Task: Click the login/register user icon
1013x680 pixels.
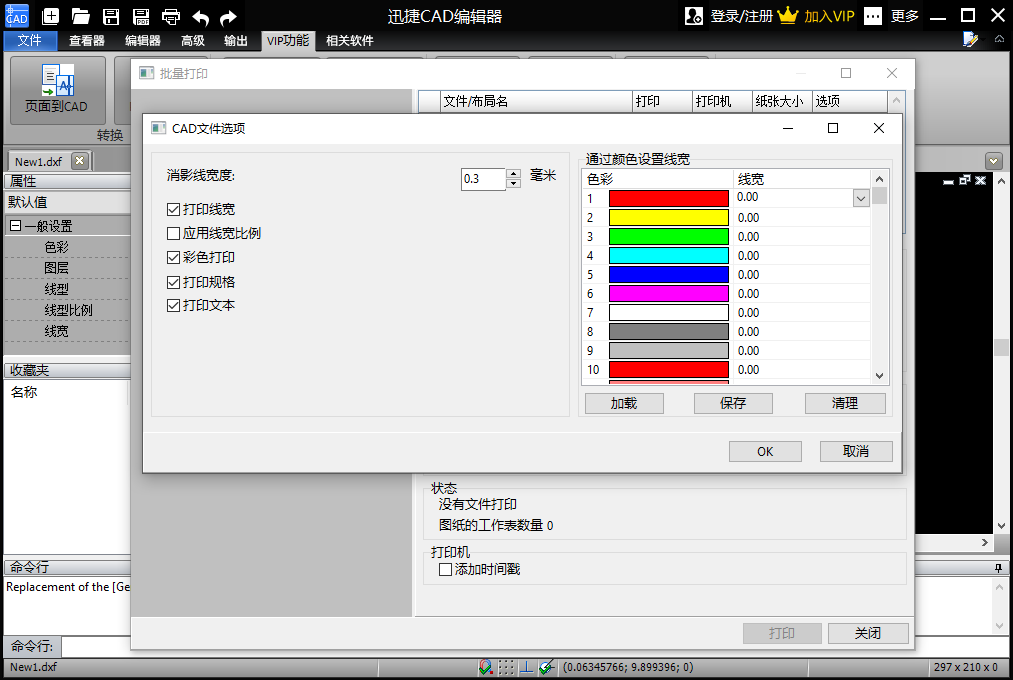Action: pyautogui.click(x=694, y=15)
